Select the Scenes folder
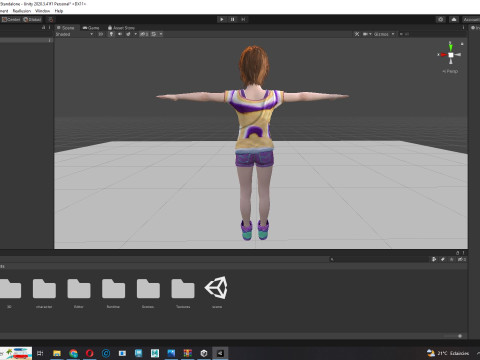 point(148,292)
